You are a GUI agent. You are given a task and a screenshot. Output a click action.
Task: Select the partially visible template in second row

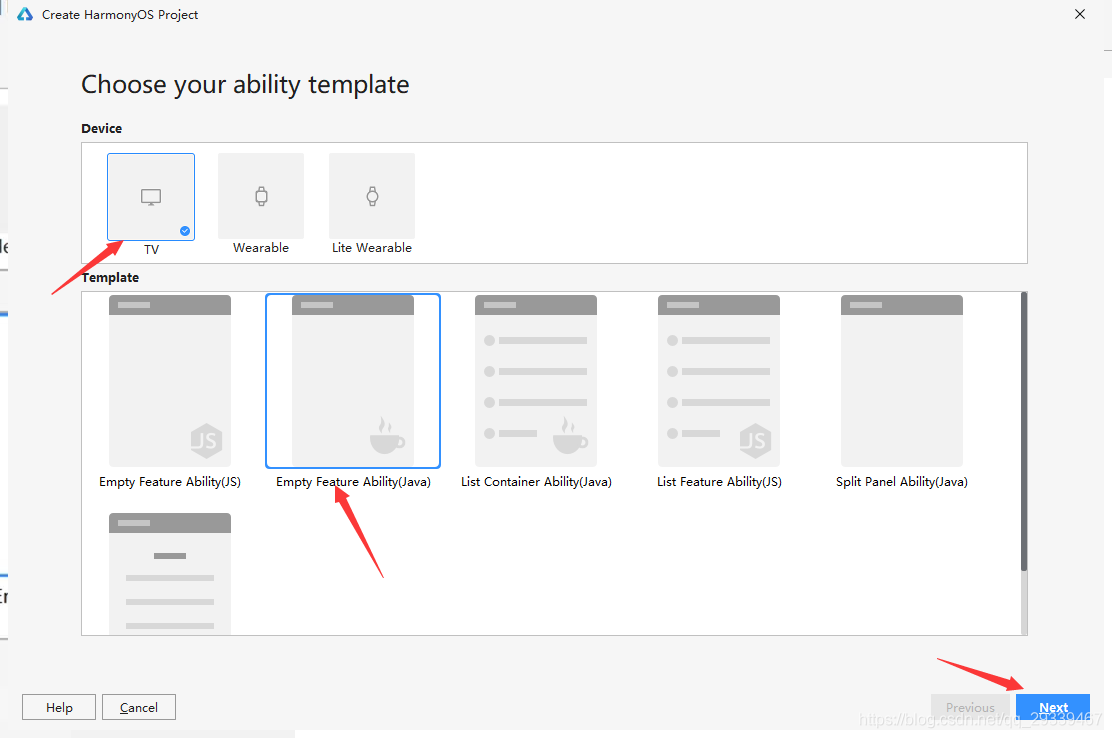[170, 573]
